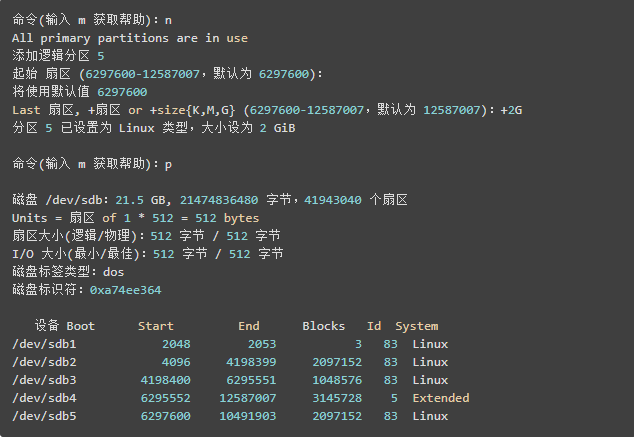Click the "All primary partitions are in use" message
The image size is (634, 438).
pos(130,38)
